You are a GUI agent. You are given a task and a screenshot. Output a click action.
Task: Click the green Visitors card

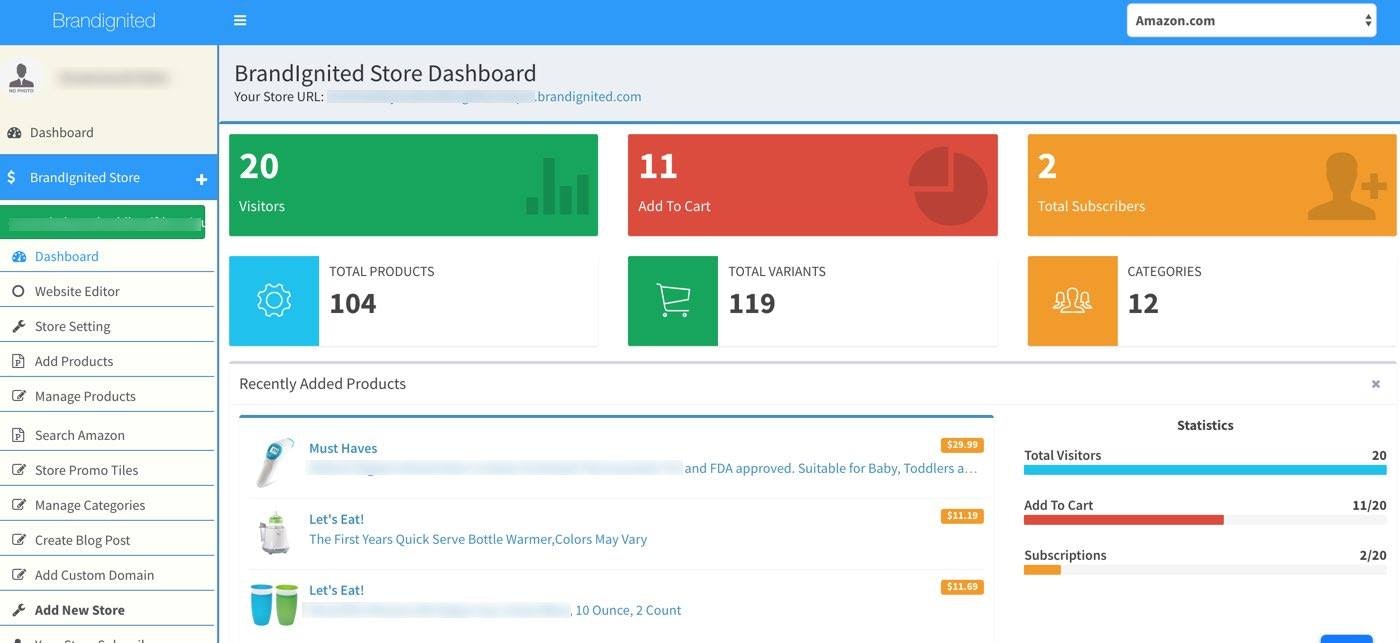(413, 185)
